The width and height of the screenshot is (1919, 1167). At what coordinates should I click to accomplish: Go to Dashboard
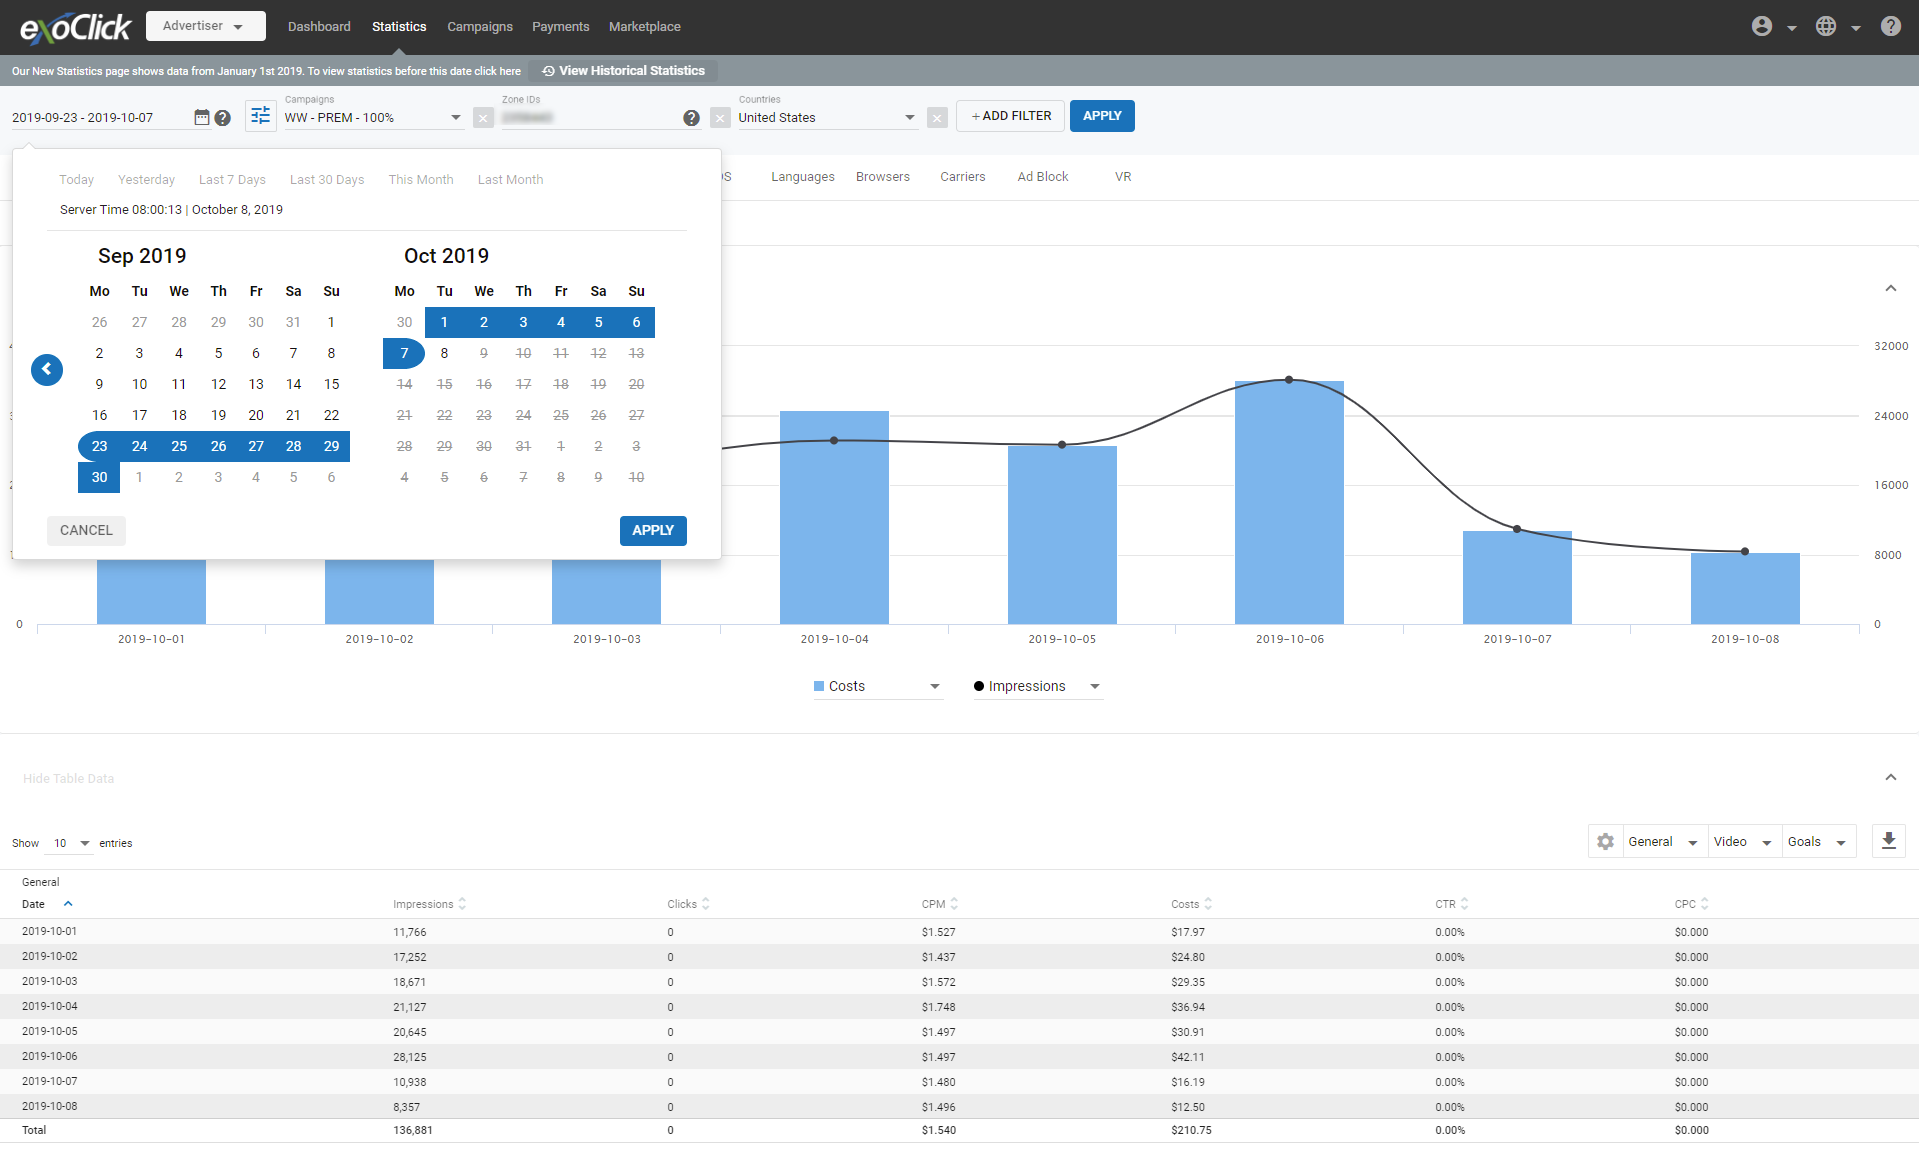click(319, 26)
